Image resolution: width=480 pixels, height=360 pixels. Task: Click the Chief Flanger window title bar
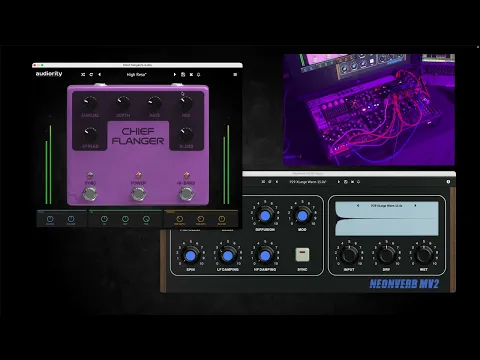click(137, 65)
